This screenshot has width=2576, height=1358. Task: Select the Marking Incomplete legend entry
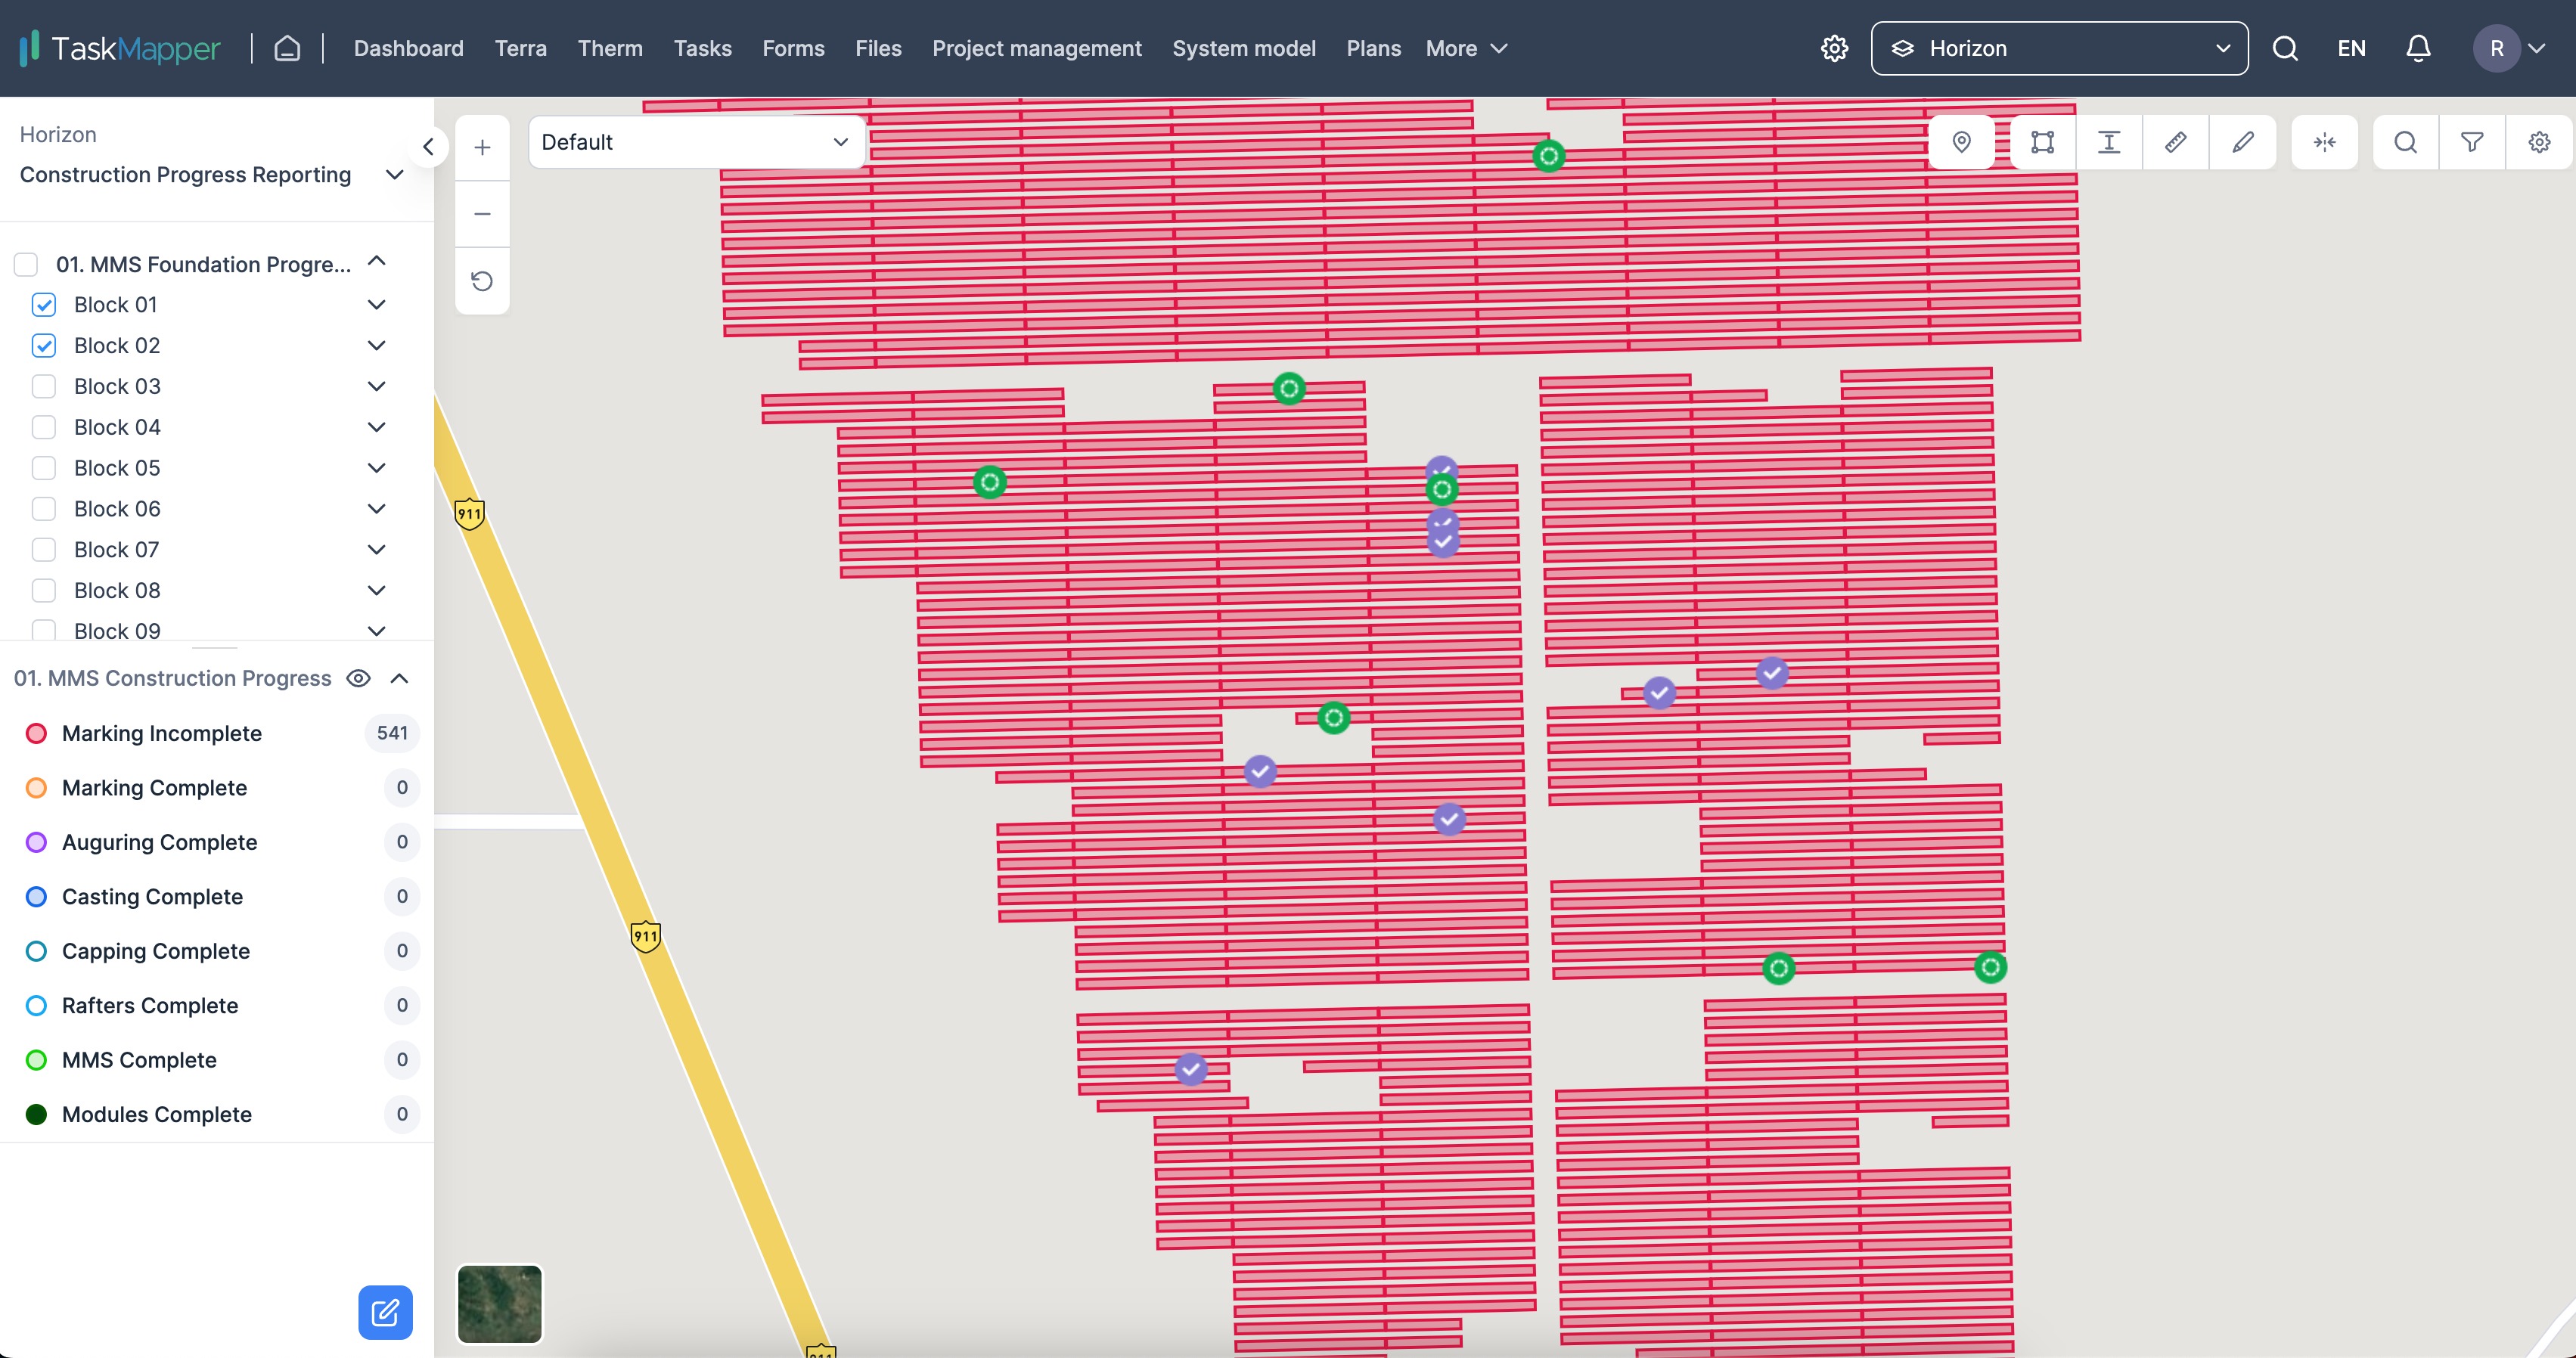pos(218,733)
